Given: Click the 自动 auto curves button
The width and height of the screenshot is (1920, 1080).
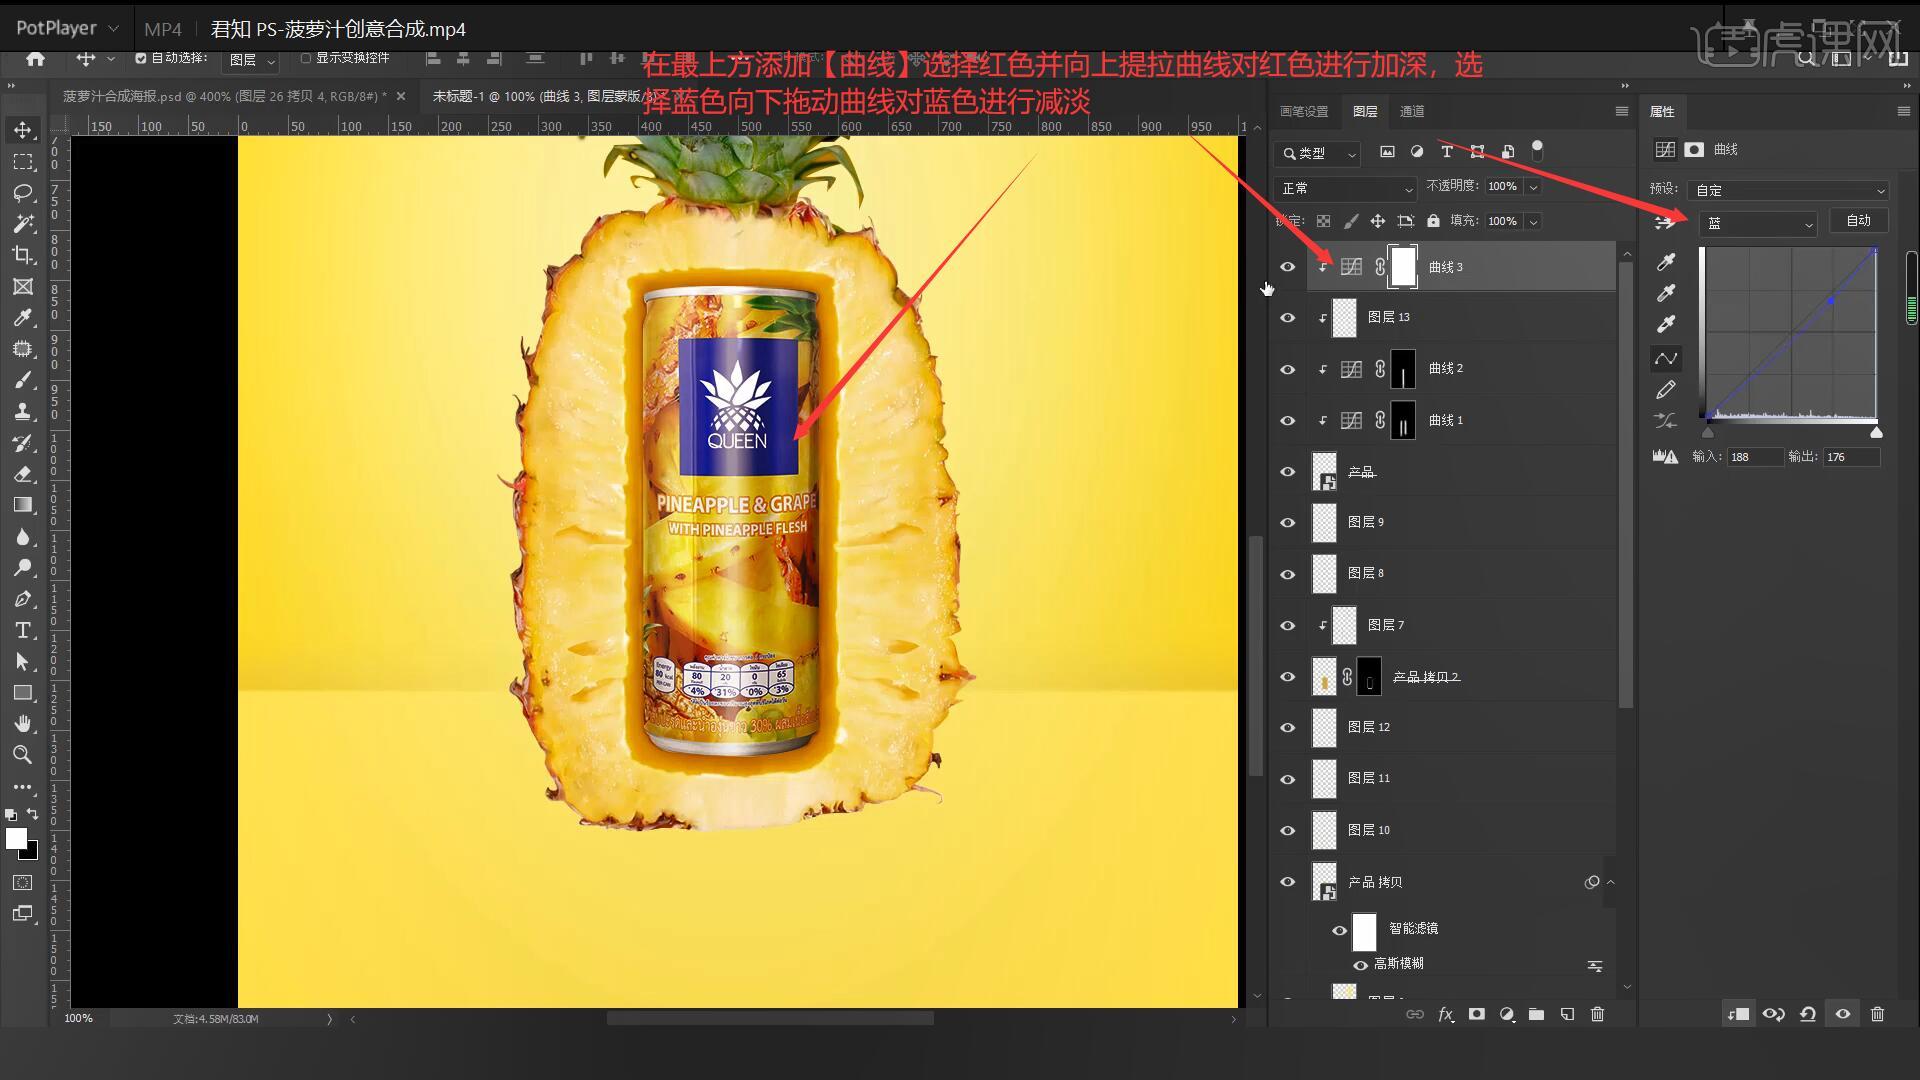Looking at the screenshot, I should [1858, 221].
